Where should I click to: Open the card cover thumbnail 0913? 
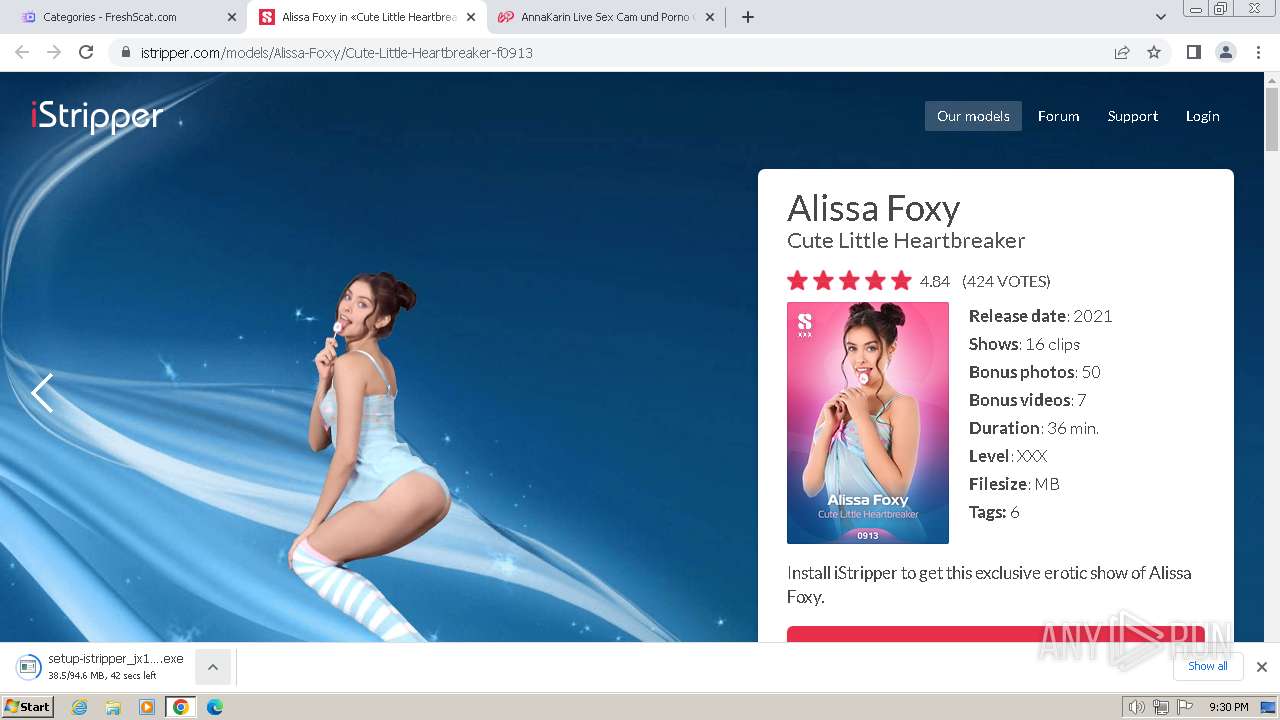coord(868,423)
